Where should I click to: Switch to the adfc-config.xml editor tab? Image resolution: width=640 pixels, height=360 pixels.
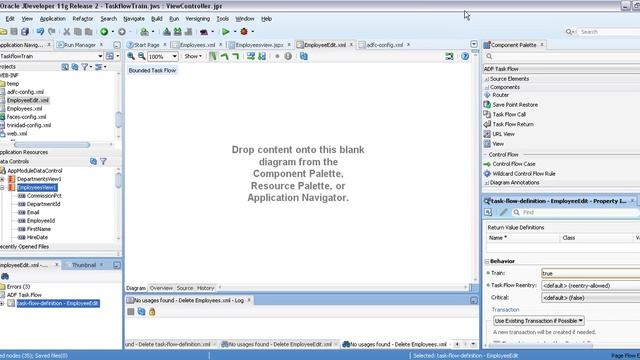click(x=384, y=45)
